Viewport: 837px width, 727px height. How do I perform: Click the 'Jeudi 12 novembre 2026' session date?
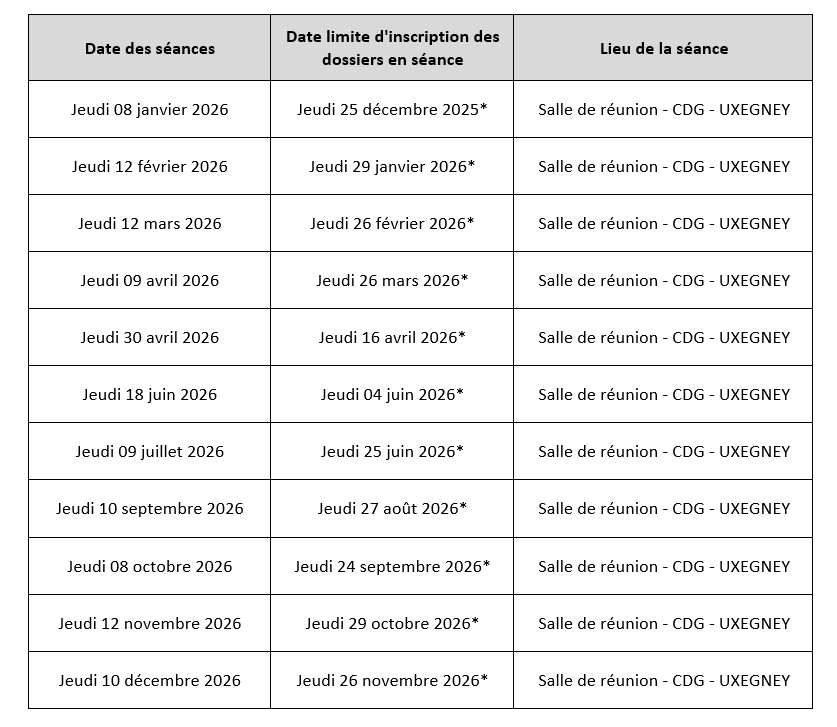pos(149,623)
